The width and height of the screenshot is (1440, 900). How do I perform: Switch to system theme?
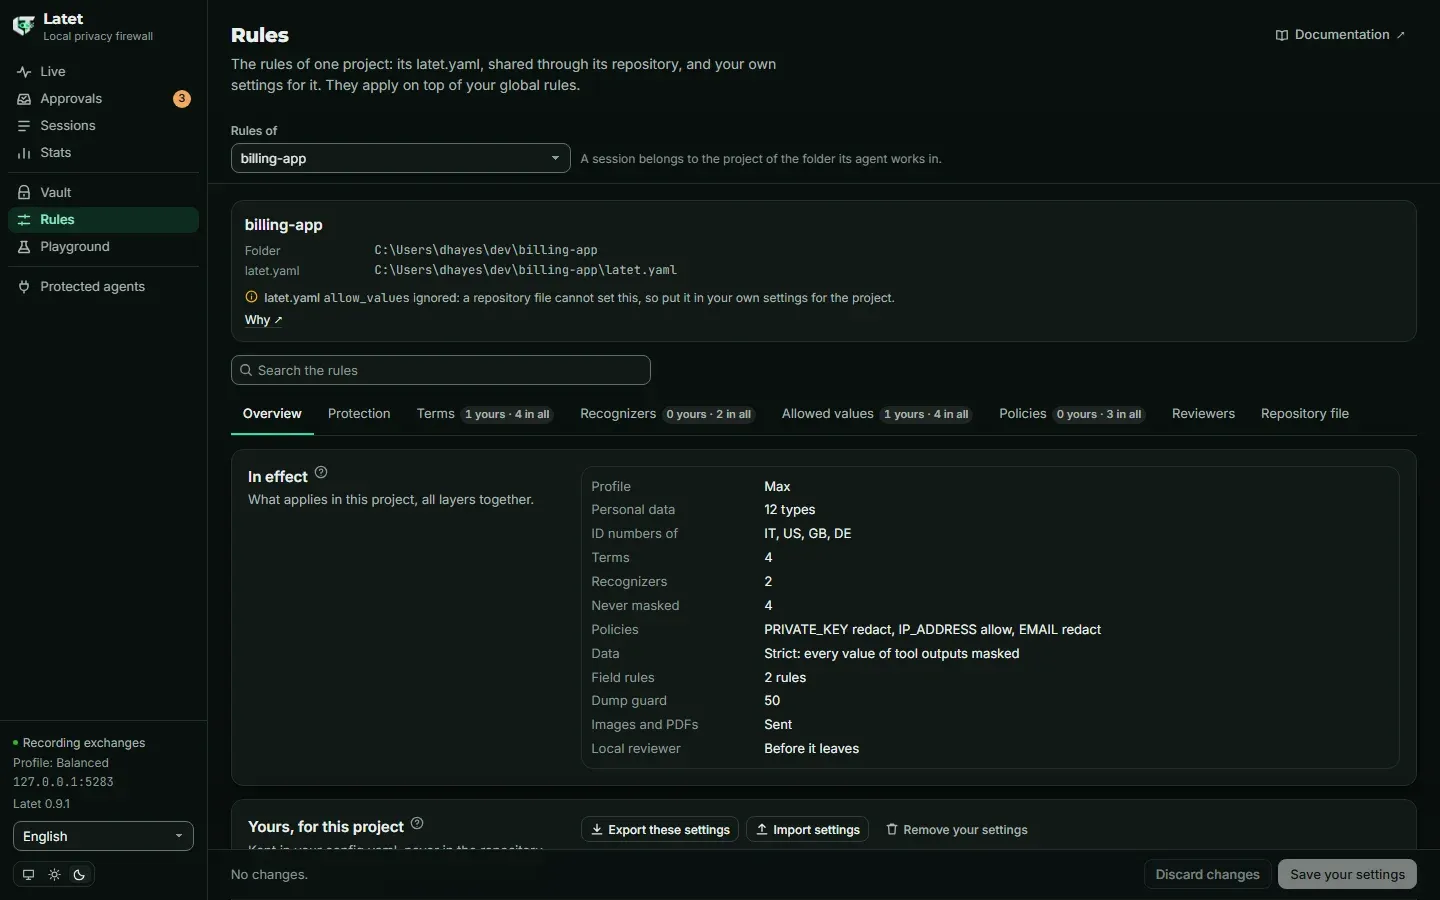[28, 875]
